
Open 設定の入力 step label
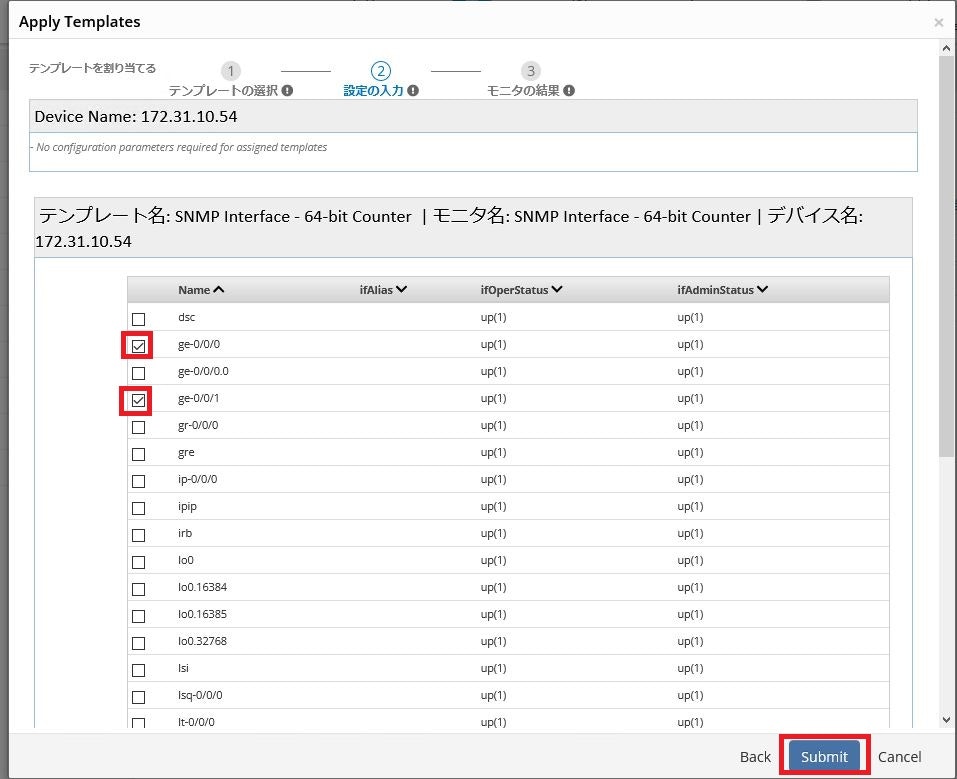pos(374,90)
